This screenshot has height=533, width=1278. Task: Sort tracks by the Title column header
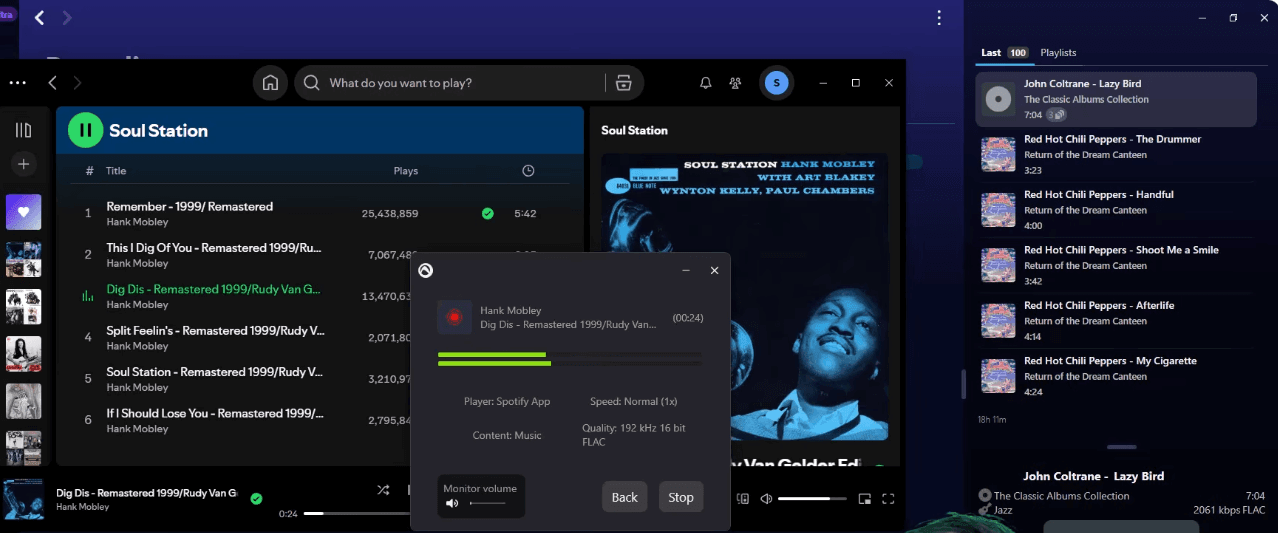[116, 171]
